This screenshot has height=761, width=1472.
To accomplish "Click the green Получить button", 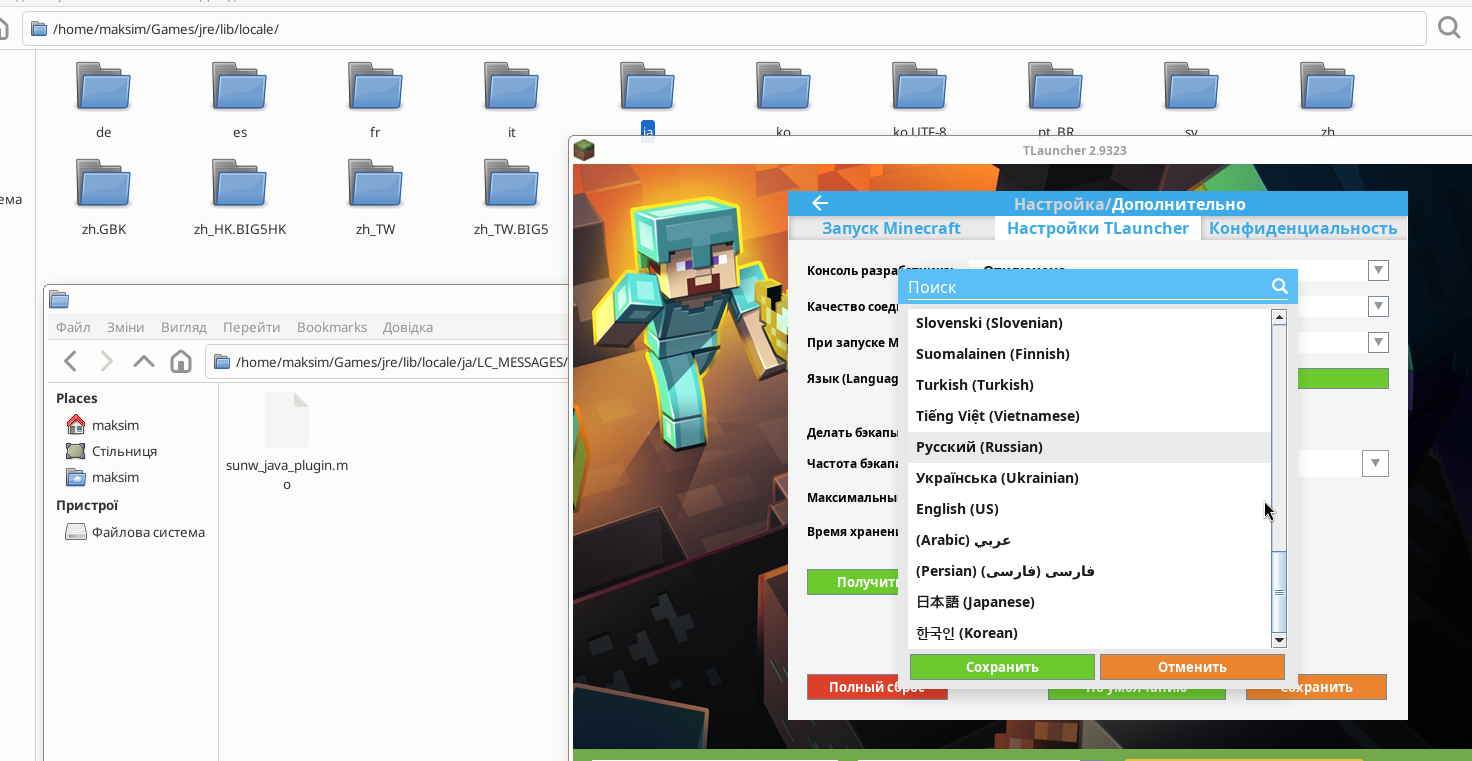I will [x=852, y=582].
